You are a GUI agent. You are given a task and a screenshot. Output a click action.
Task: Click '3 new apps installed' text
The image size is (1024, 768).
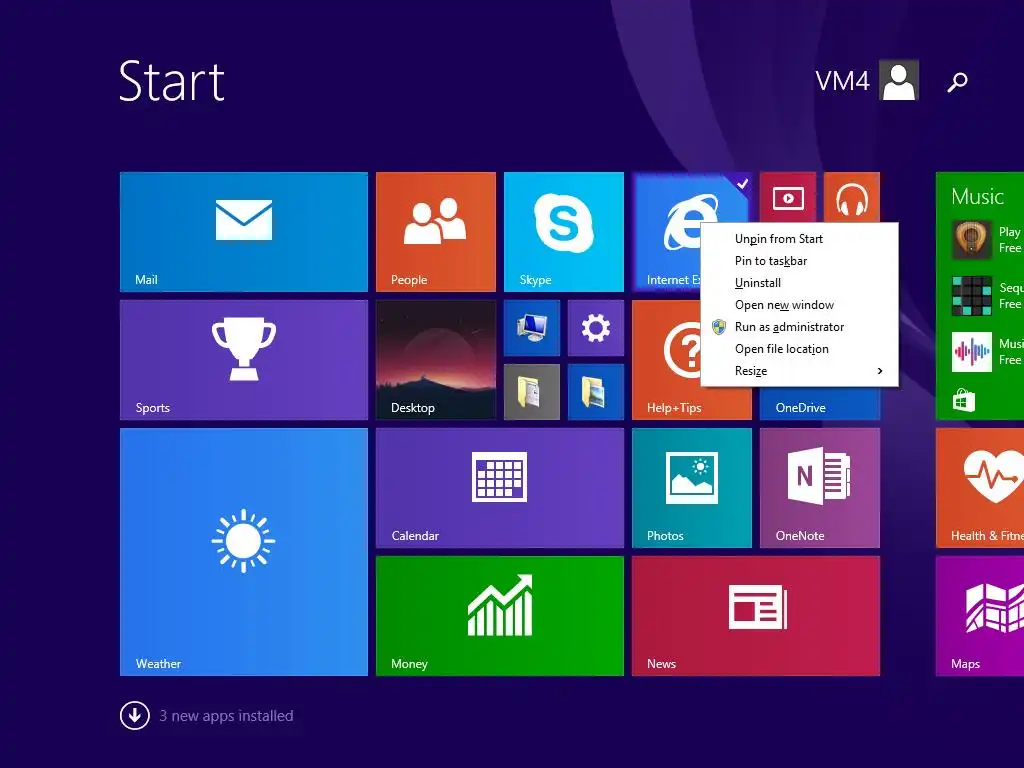point(226,716)
